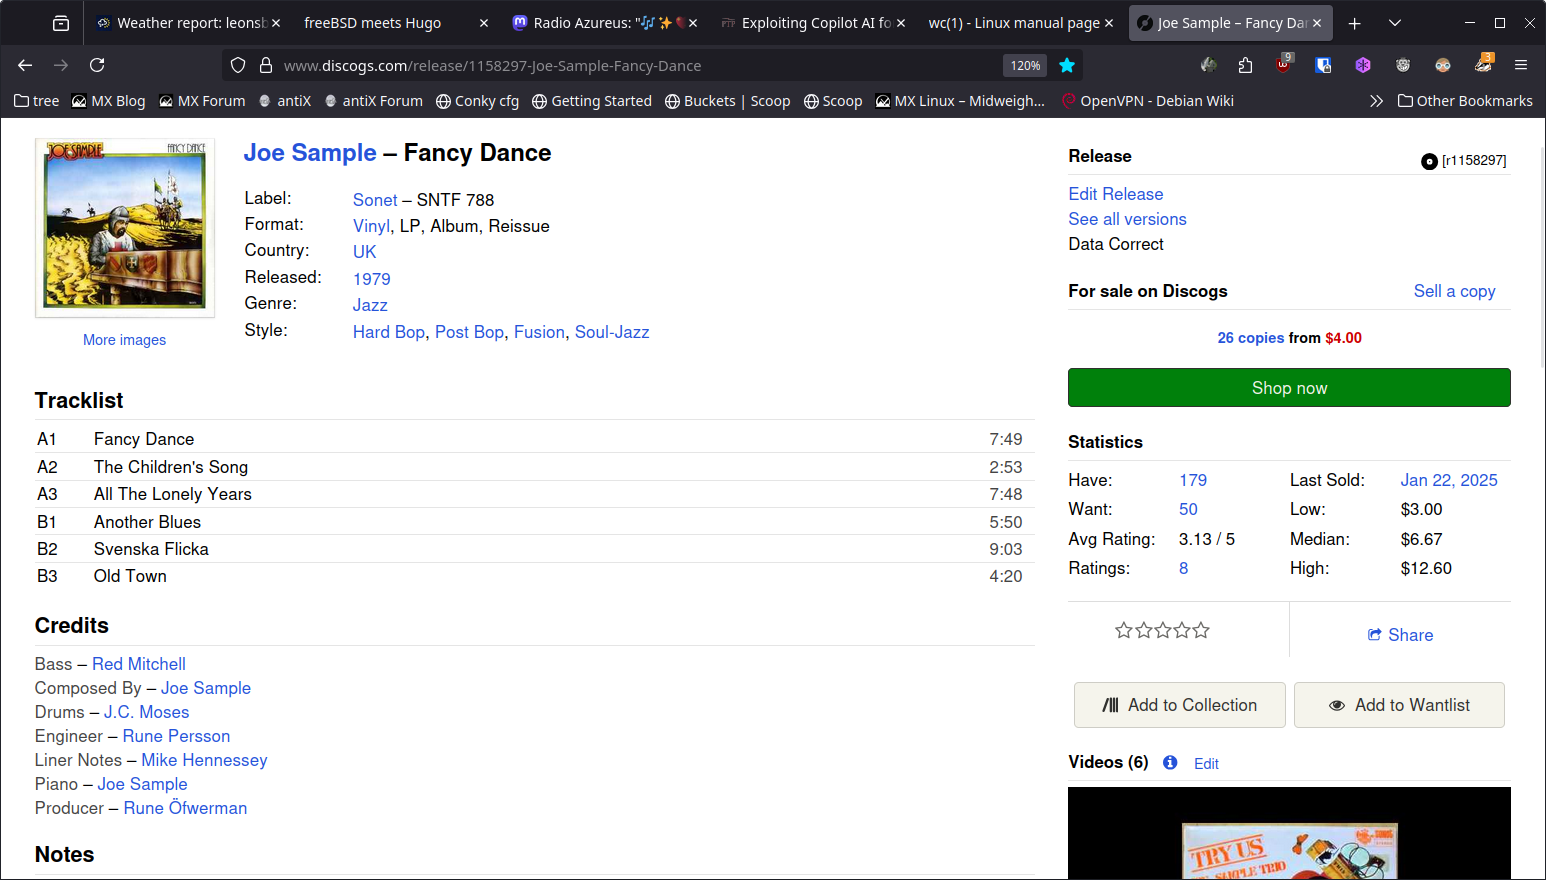Click Add to Collection button
Image resolution: width=1546 pixels, height=880 pixels.
(1180, 705)
